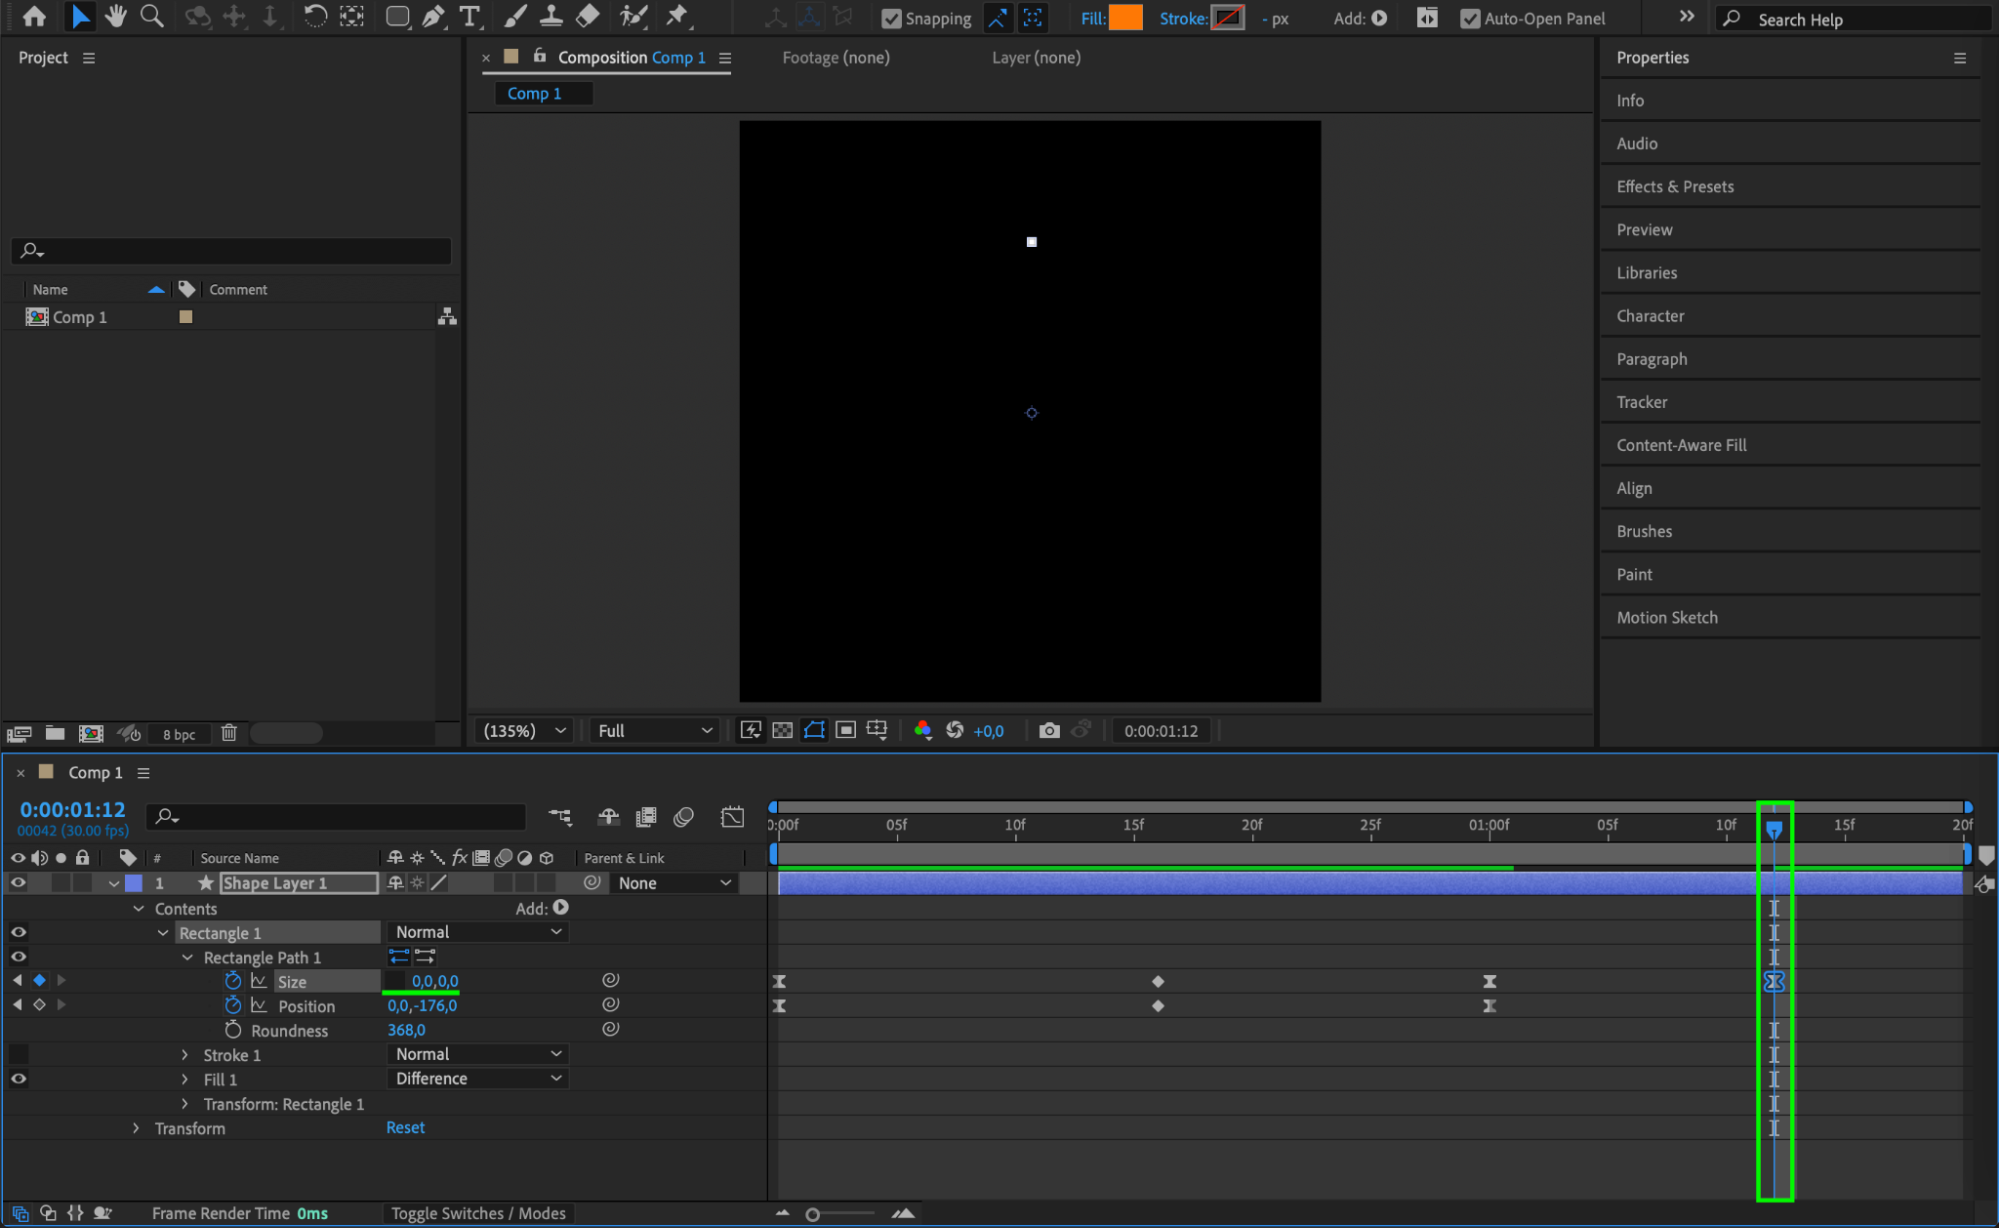The height and width of the screenshot is (1228, 1999).
Task: Disable Auto-Open Panel checkbox
Action: pos(1470,18)
